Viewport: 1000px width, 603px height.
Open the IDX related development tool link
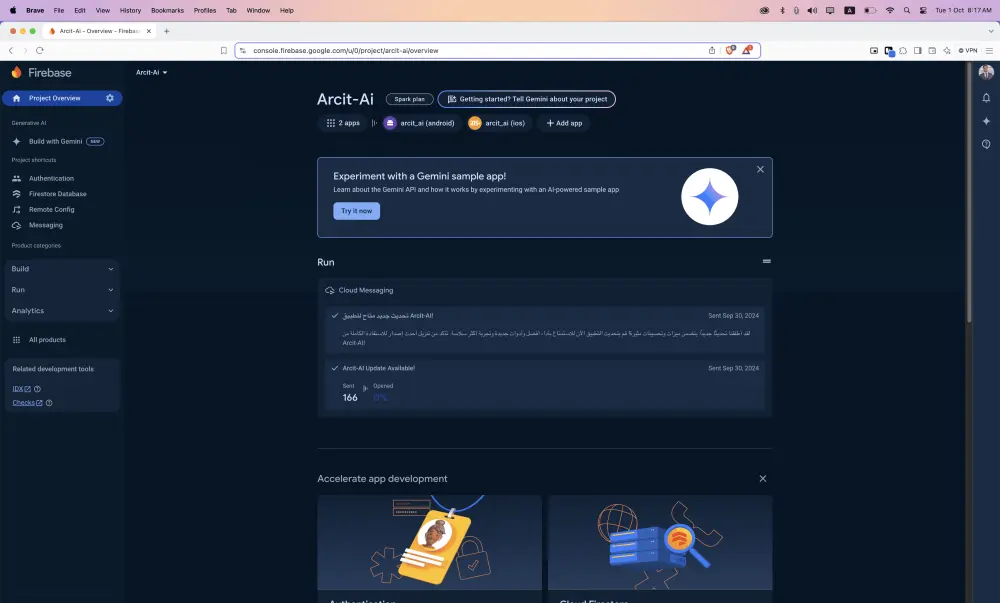click(17, 388)
